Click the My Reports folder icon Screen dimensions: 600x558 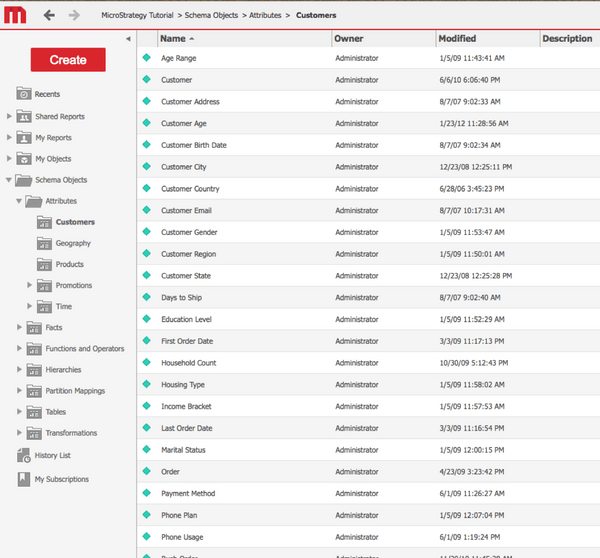(24, 137)
